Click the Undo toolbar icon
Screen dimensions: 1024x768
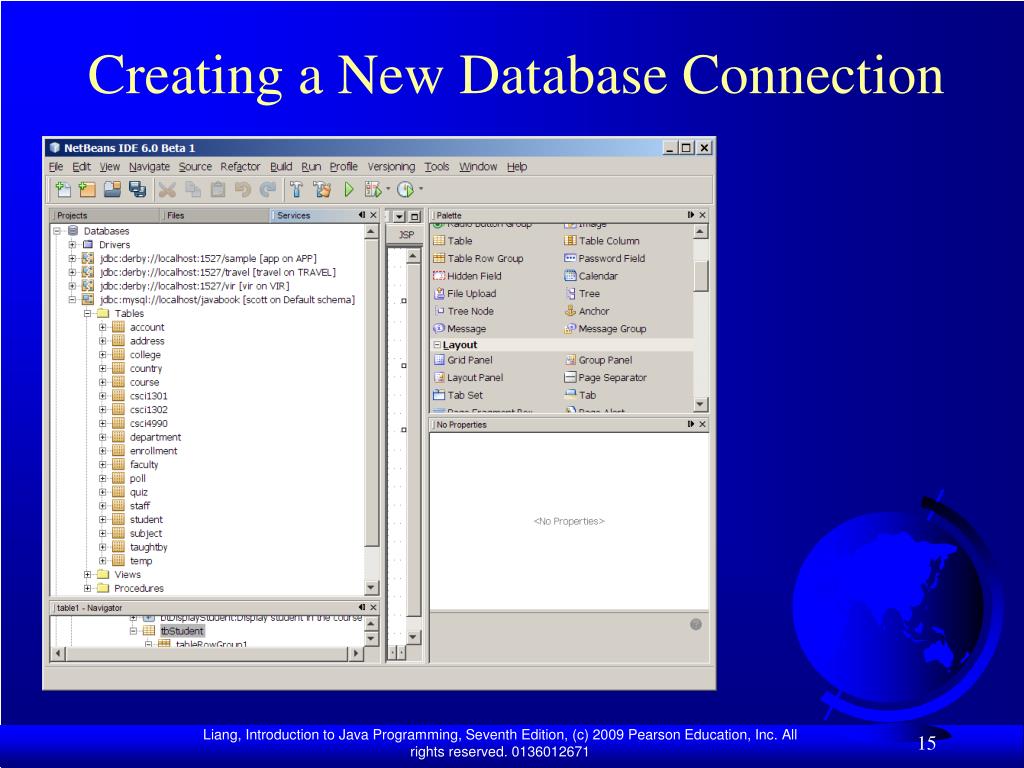point(243,189)
